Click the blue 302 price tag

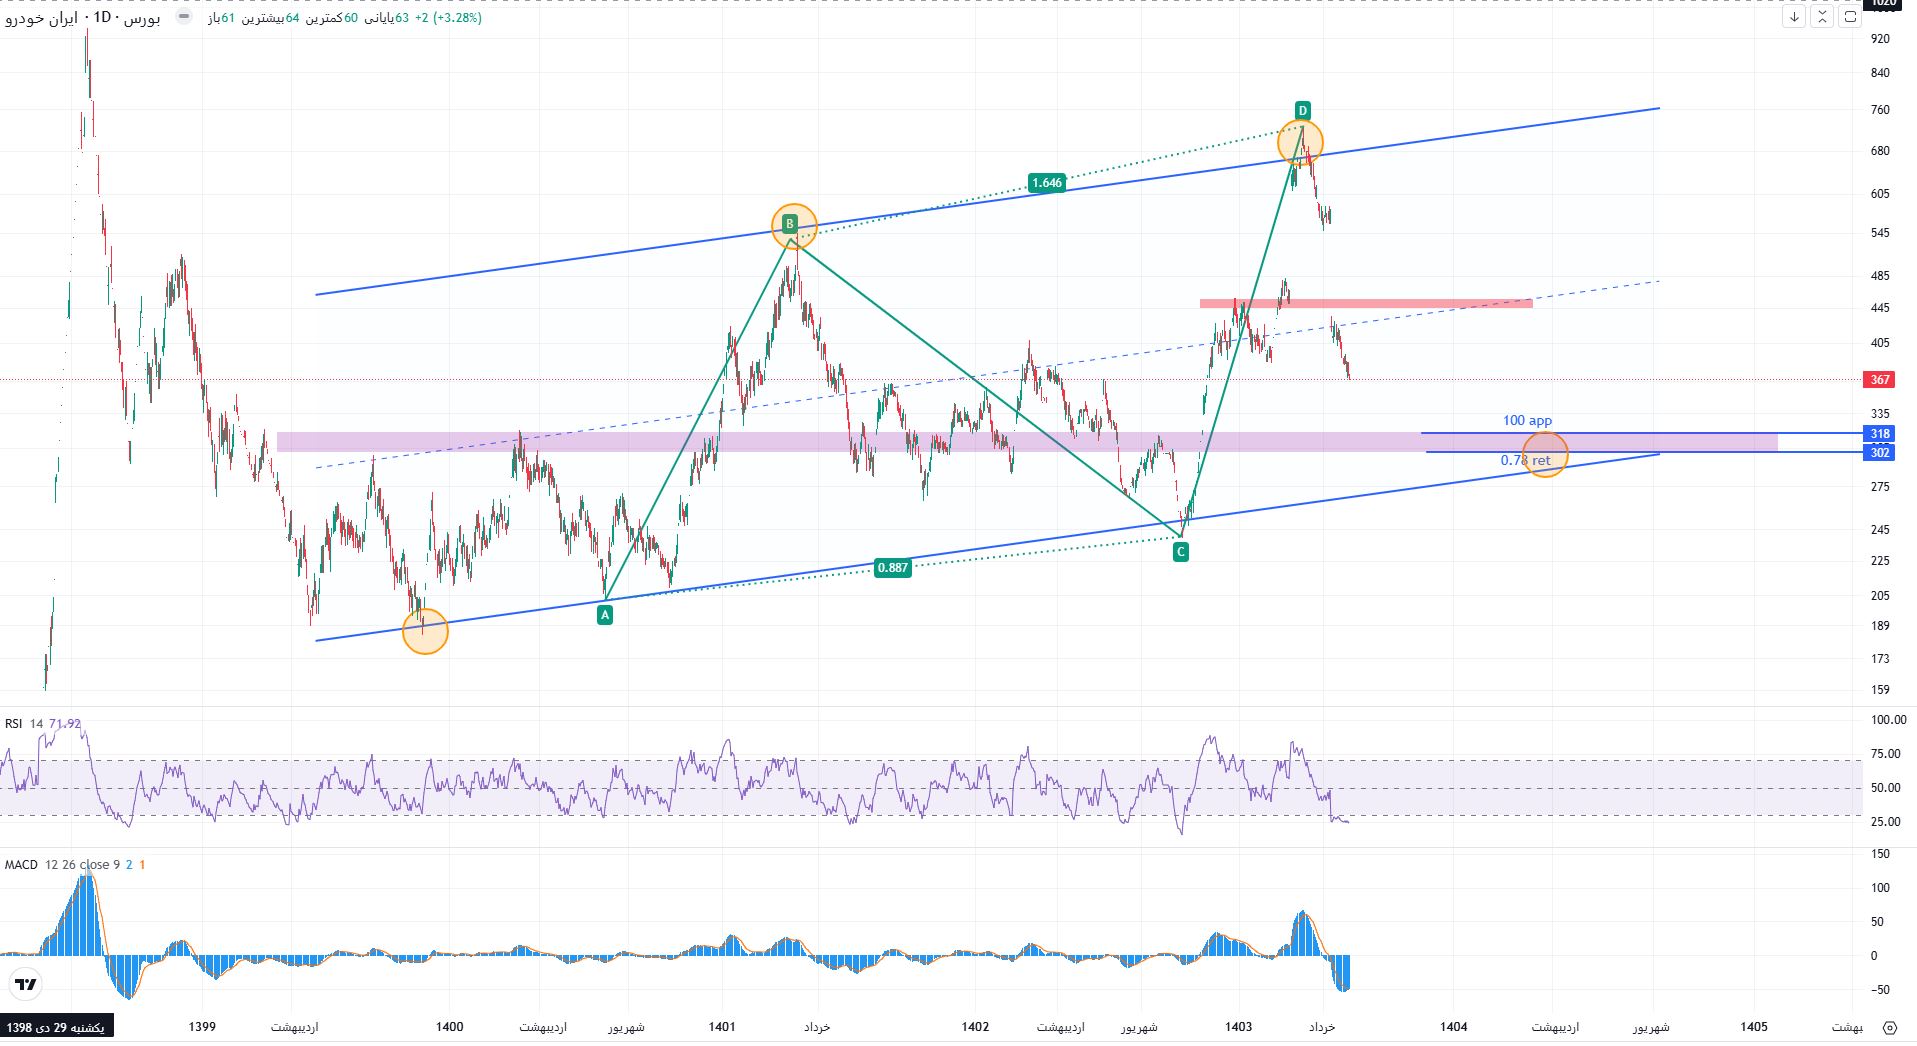[1879, 453]
